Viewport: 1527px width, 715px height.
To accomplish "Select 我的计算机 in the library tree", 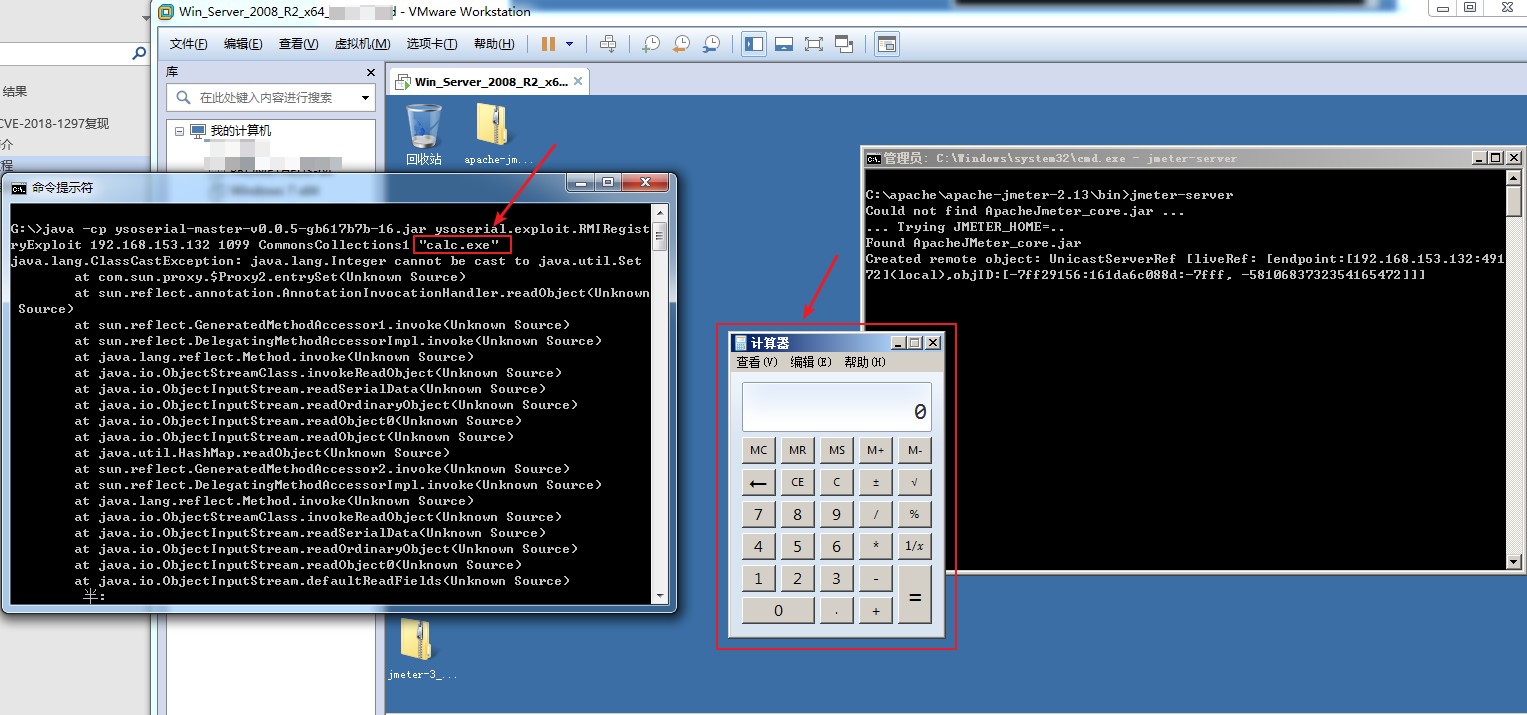I will click(x=240, y=131).
